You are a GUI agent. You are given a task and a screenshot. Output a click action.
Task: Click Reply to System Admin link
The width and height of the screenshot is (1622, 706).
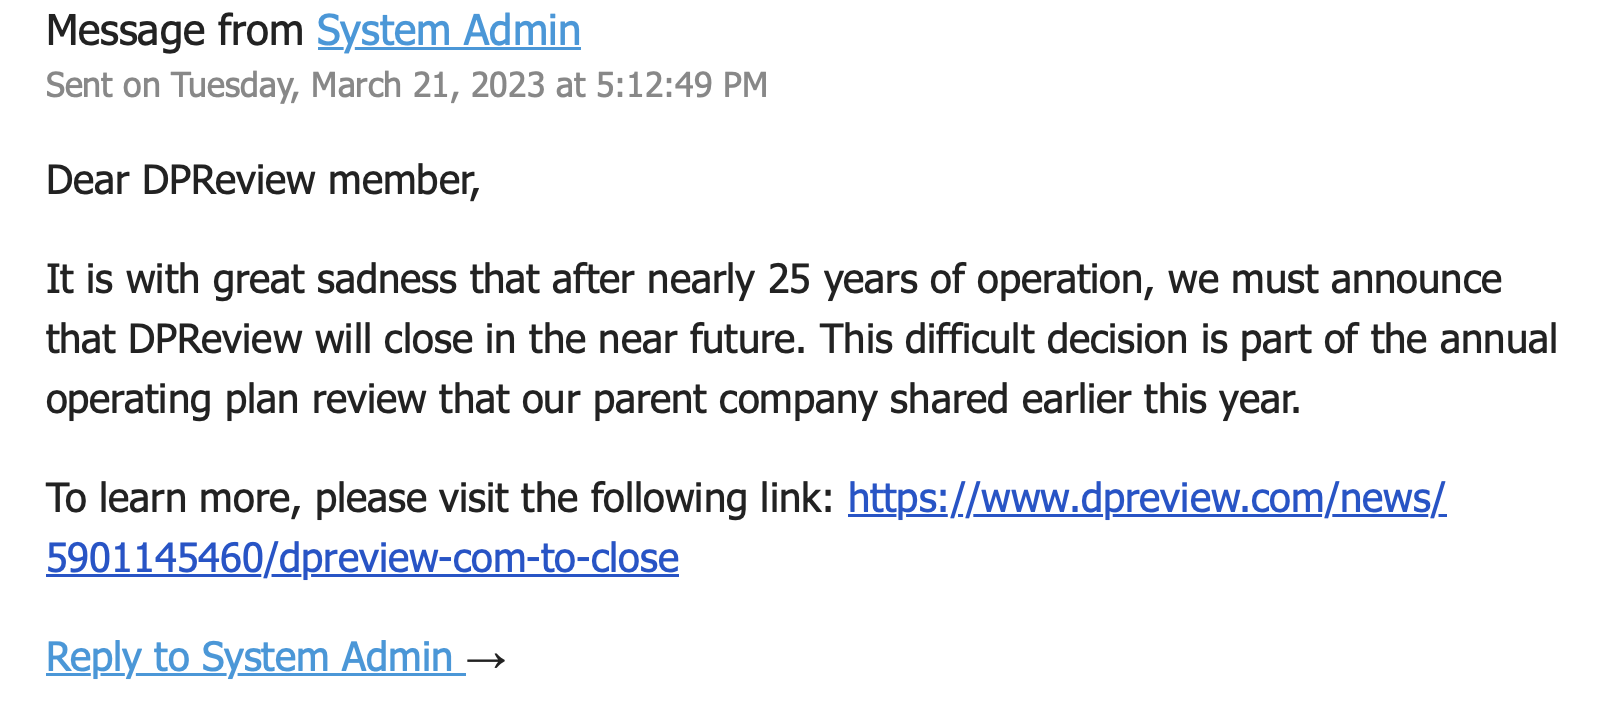255,657
